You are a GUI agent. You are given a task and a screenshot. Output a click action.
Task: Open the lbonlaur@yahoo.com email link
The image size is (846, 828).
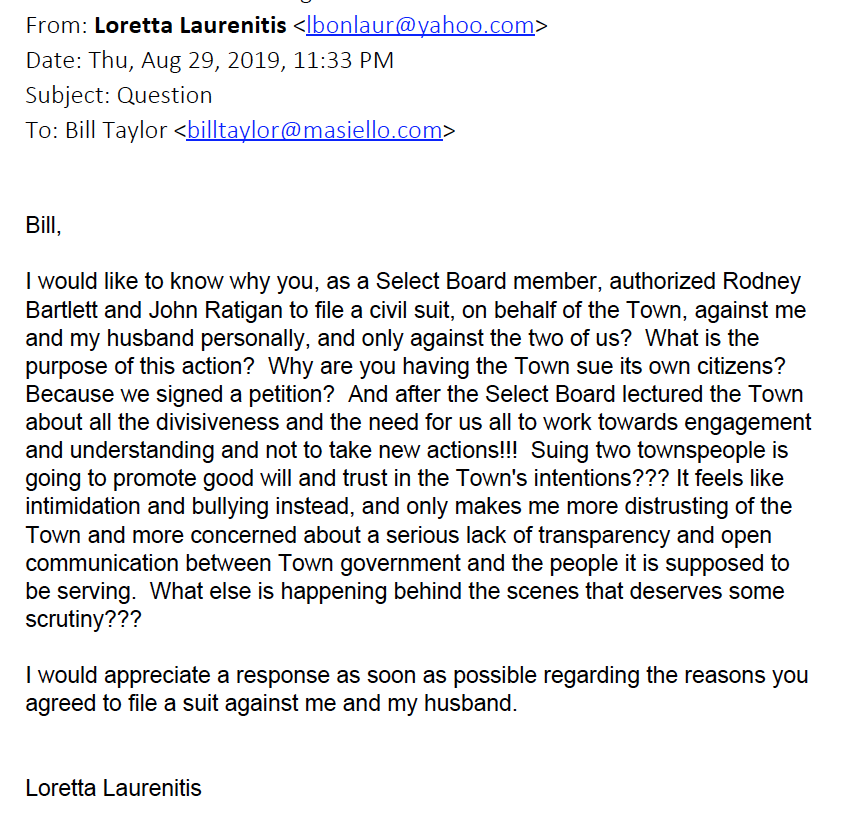(x=420, y=25)
